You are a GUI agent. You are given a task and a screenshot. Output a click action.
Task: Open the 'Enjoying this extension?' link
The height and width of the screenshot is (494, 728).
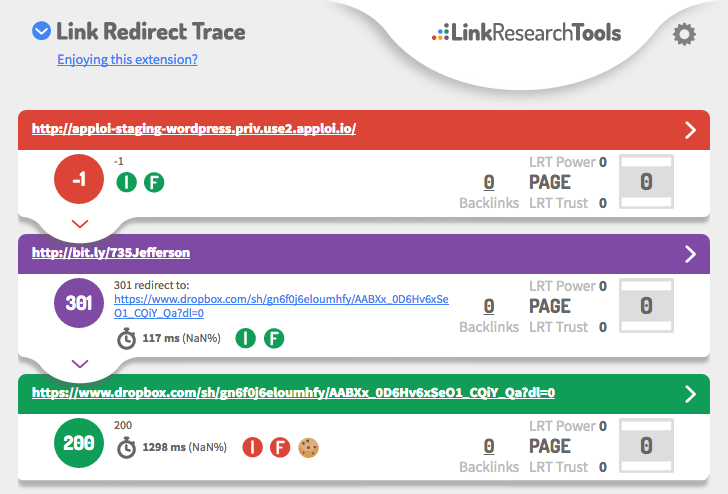(x=127, y=59)
